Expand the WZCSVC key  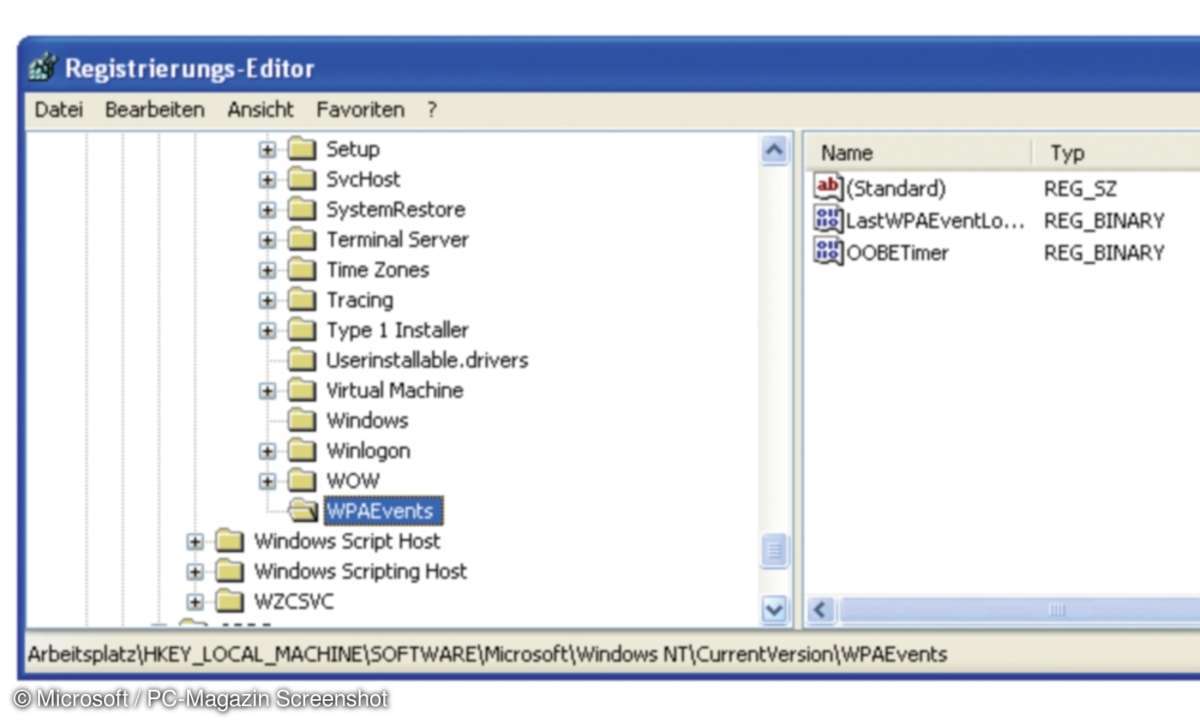(x=195, y=601)
